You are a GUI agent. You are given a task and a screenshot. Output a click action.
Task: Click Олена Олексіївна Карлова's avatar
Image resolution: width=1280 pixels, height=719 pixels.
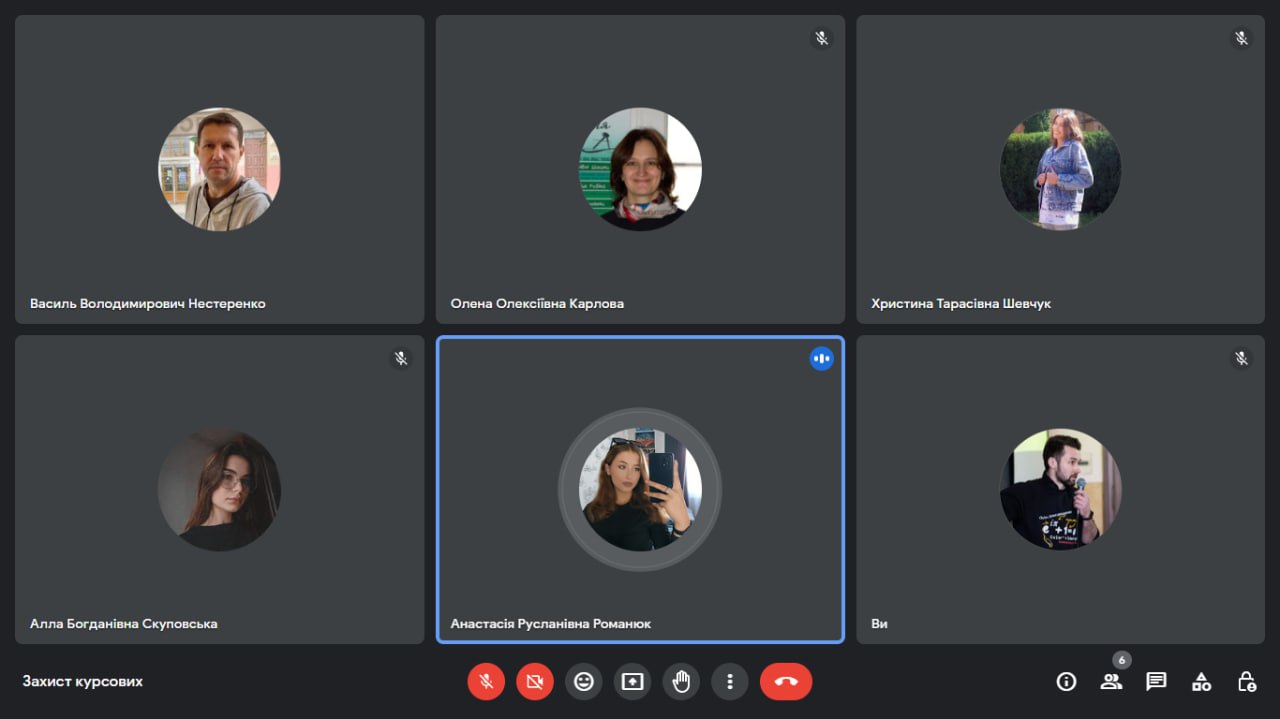(x=640, y=169)
